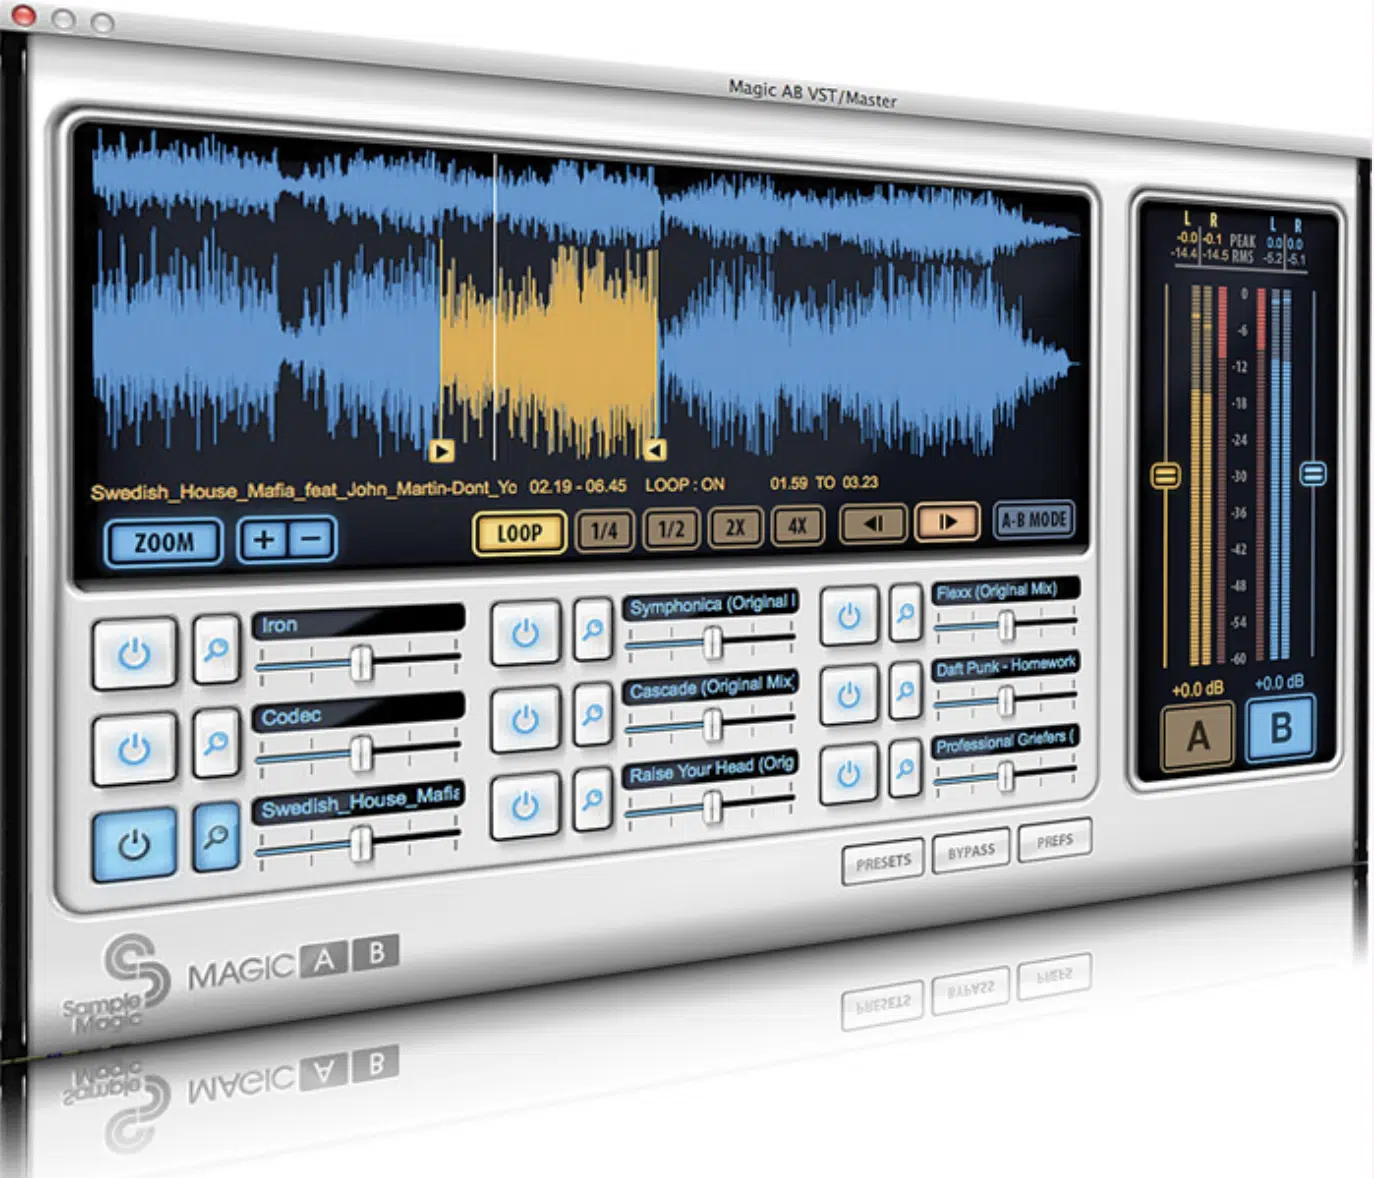Quadruple loop length with 4X button
The width and height of the screenshot is (1374, 1178).
(797, 524)
